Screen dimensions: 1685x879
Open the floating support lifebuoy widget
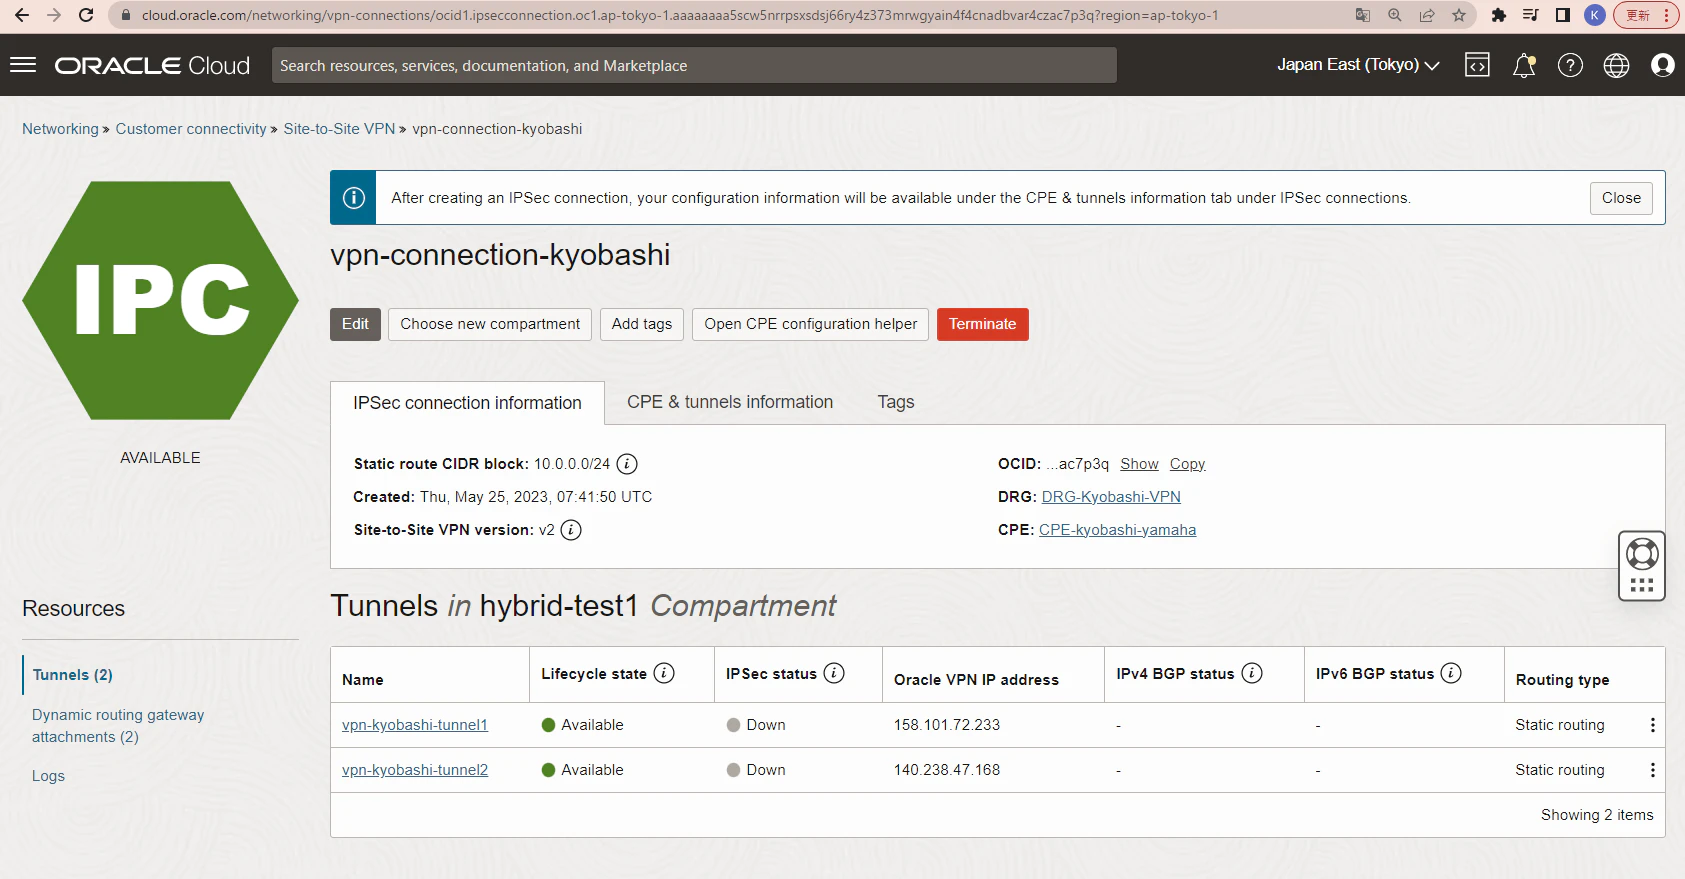pos(1642,566)
